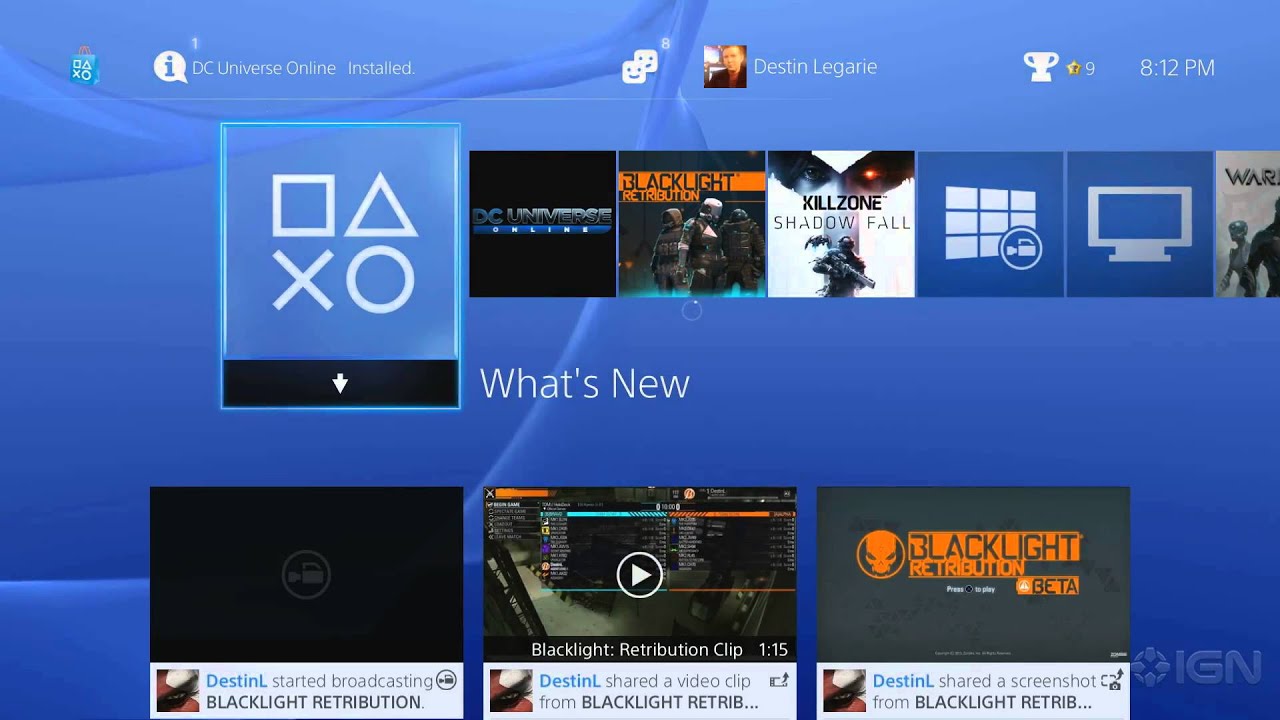Launch Blacklight Retribution game tile
The height and width of the screenshot is (720, 1280).
(692, 224)
